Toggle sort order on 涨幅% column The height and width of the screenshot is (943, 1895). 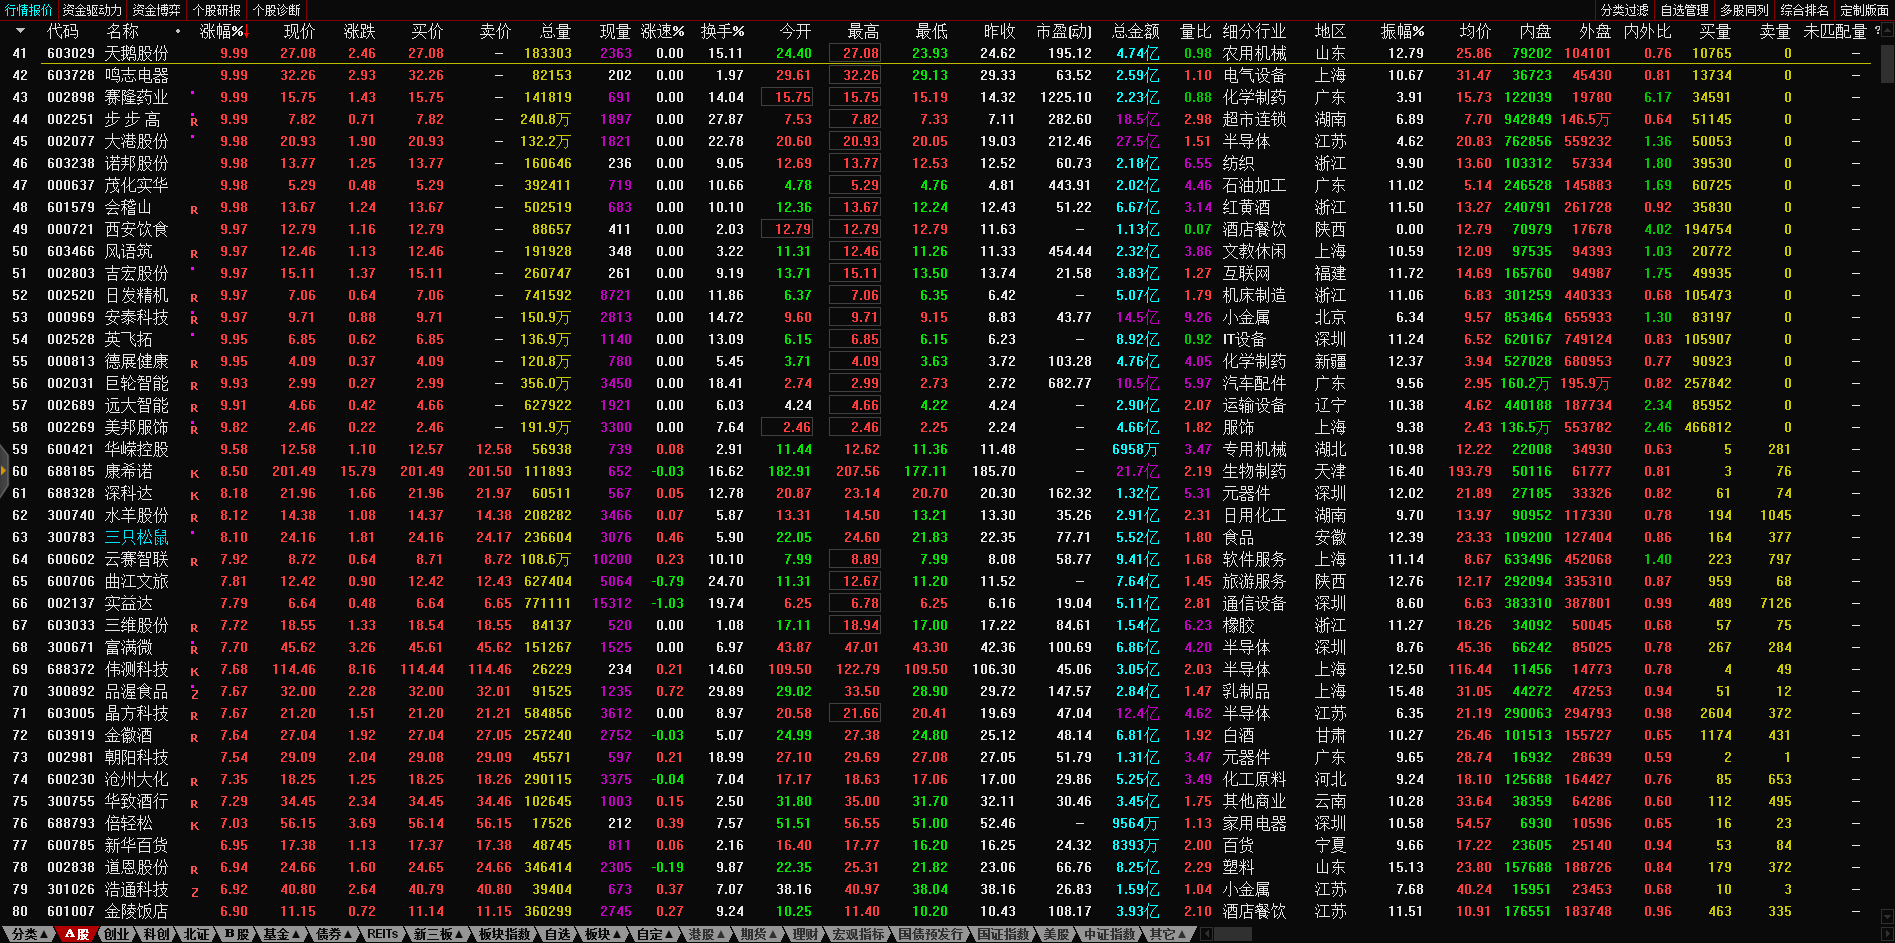click(221, 31)
